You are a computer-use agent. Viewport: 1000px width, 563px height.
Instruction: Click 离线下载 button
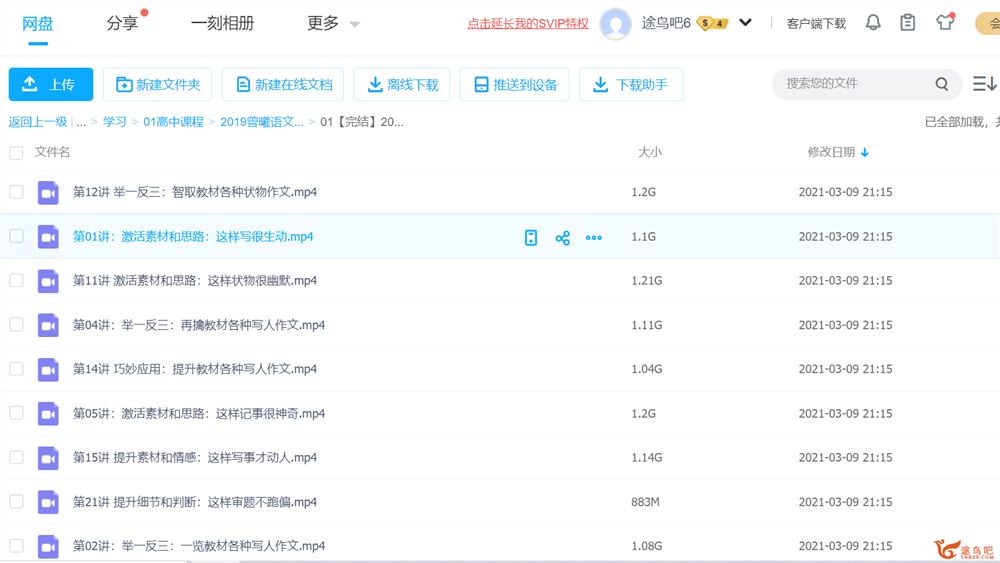pyautogui.click(x=402, y=84)
